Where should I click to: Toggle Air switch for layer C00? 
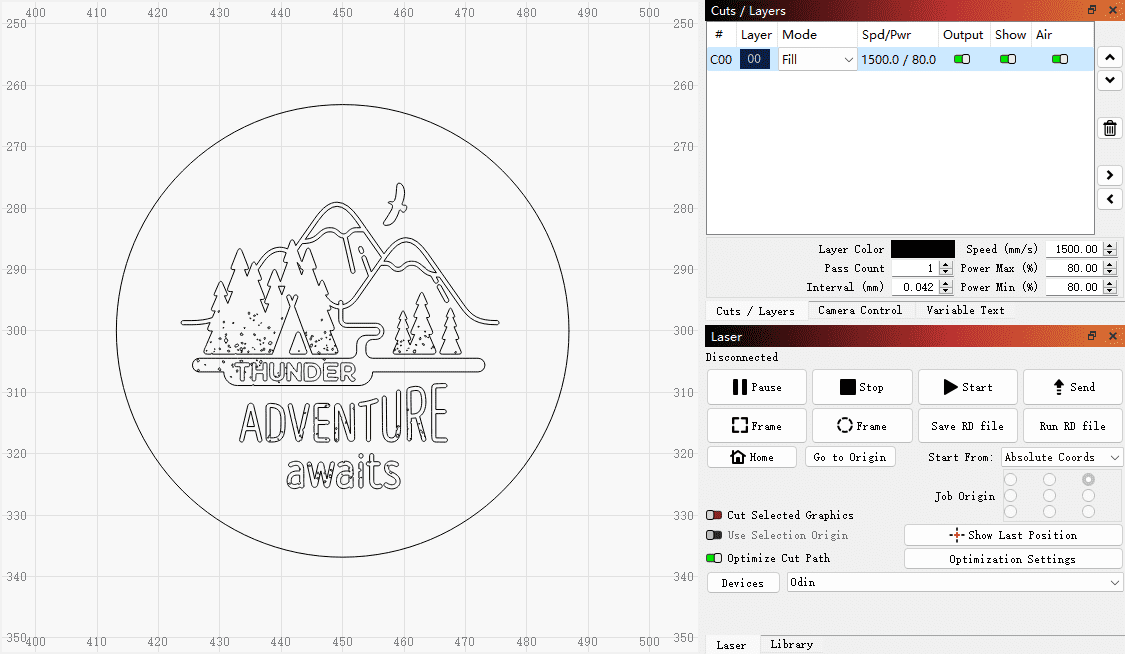pyautogui.click(x=1060, y=59)
